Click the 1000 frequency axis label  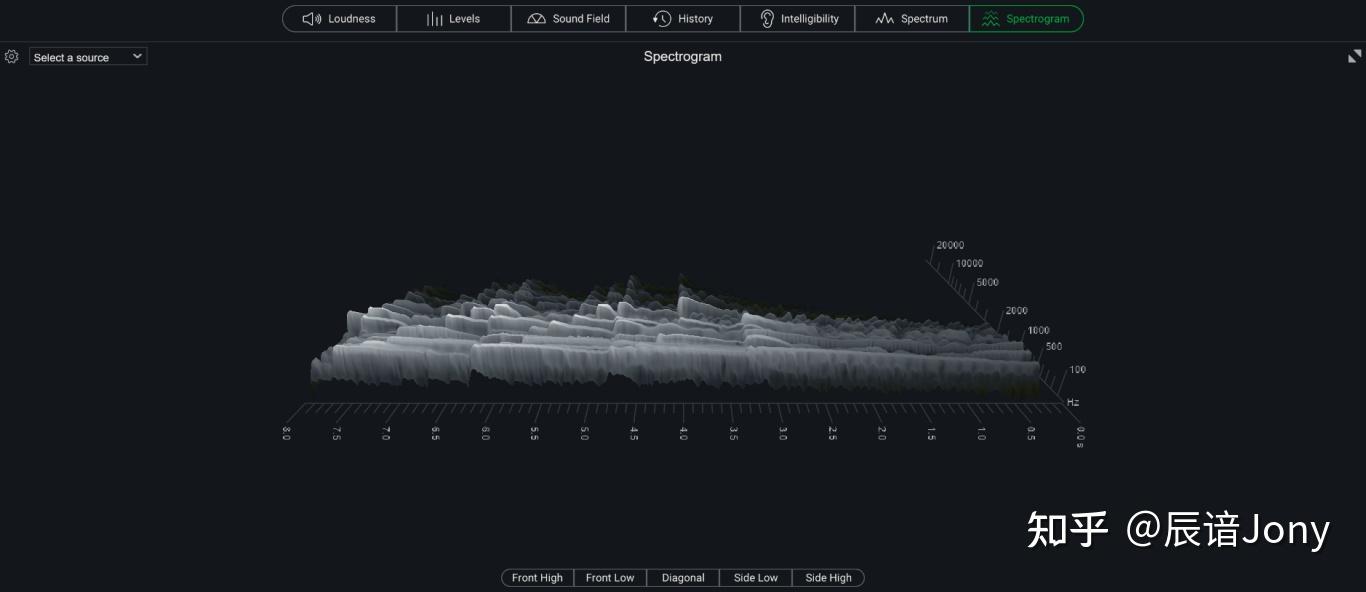click(x=1038, y=331)
